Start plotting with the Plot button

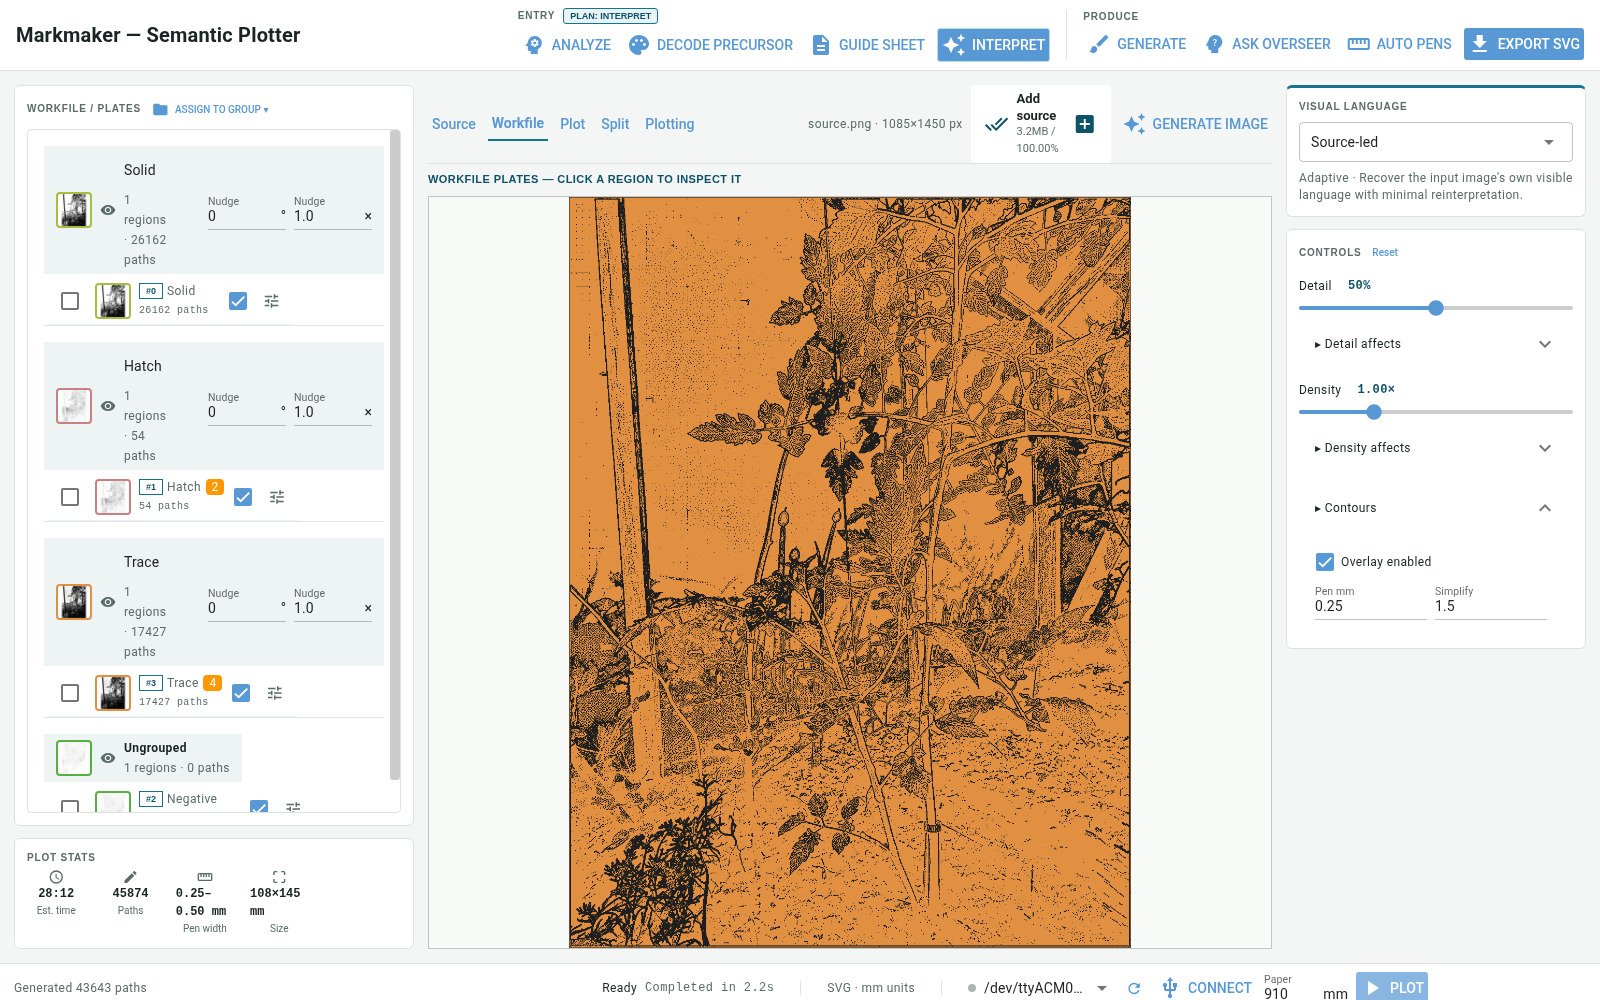(1392, 988)
